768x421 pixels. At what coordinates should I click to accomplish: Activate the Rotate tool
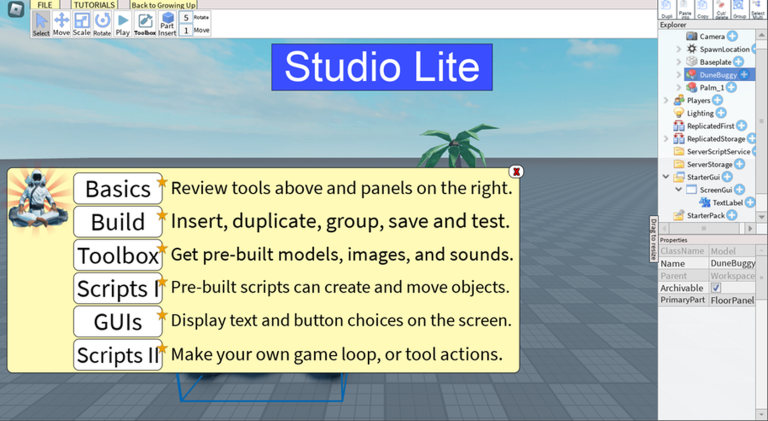[x=102, y=24]
